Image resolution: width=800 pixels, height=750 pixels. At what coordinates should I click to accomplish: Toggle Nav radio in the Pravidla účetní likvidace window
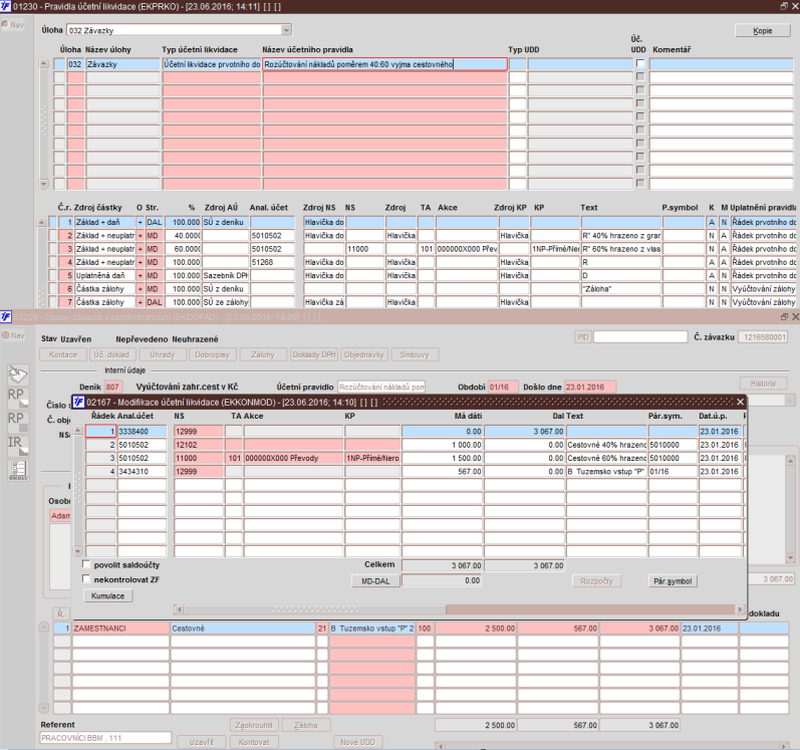click(x=5, y=24)
